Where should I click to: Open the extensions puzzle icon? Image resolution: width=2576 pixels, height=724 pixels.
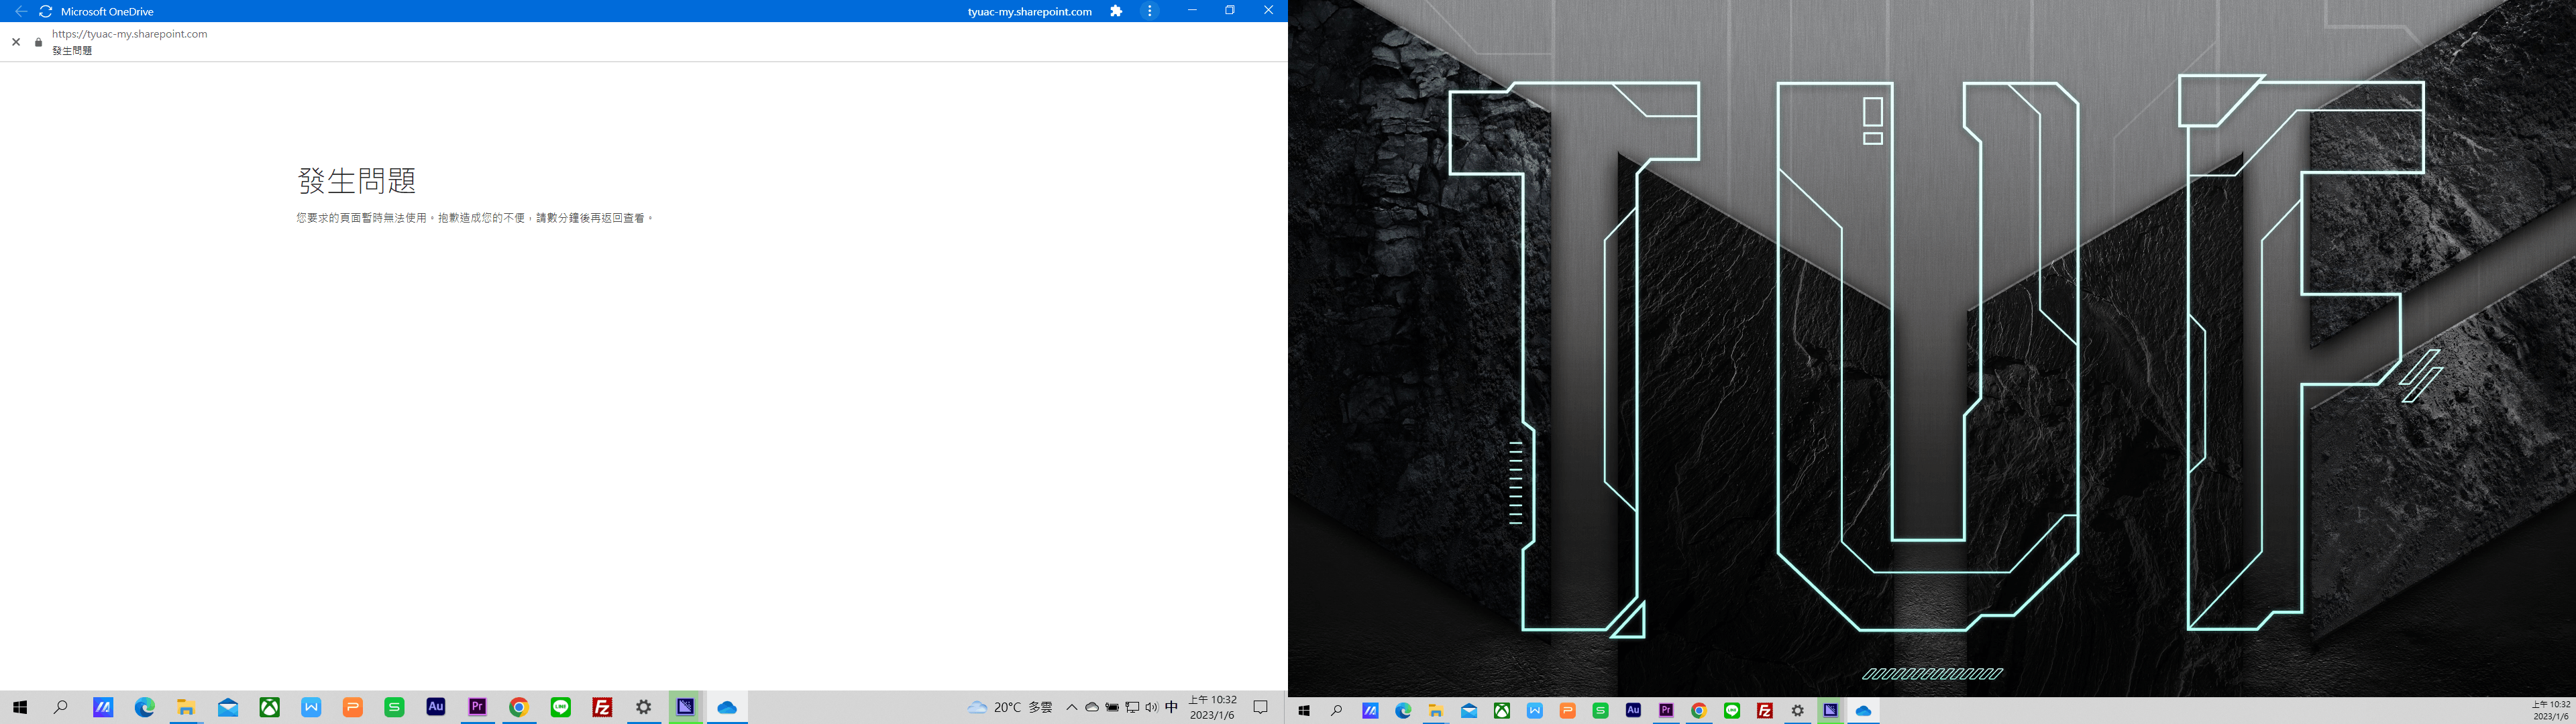[x=1116, y=11]
